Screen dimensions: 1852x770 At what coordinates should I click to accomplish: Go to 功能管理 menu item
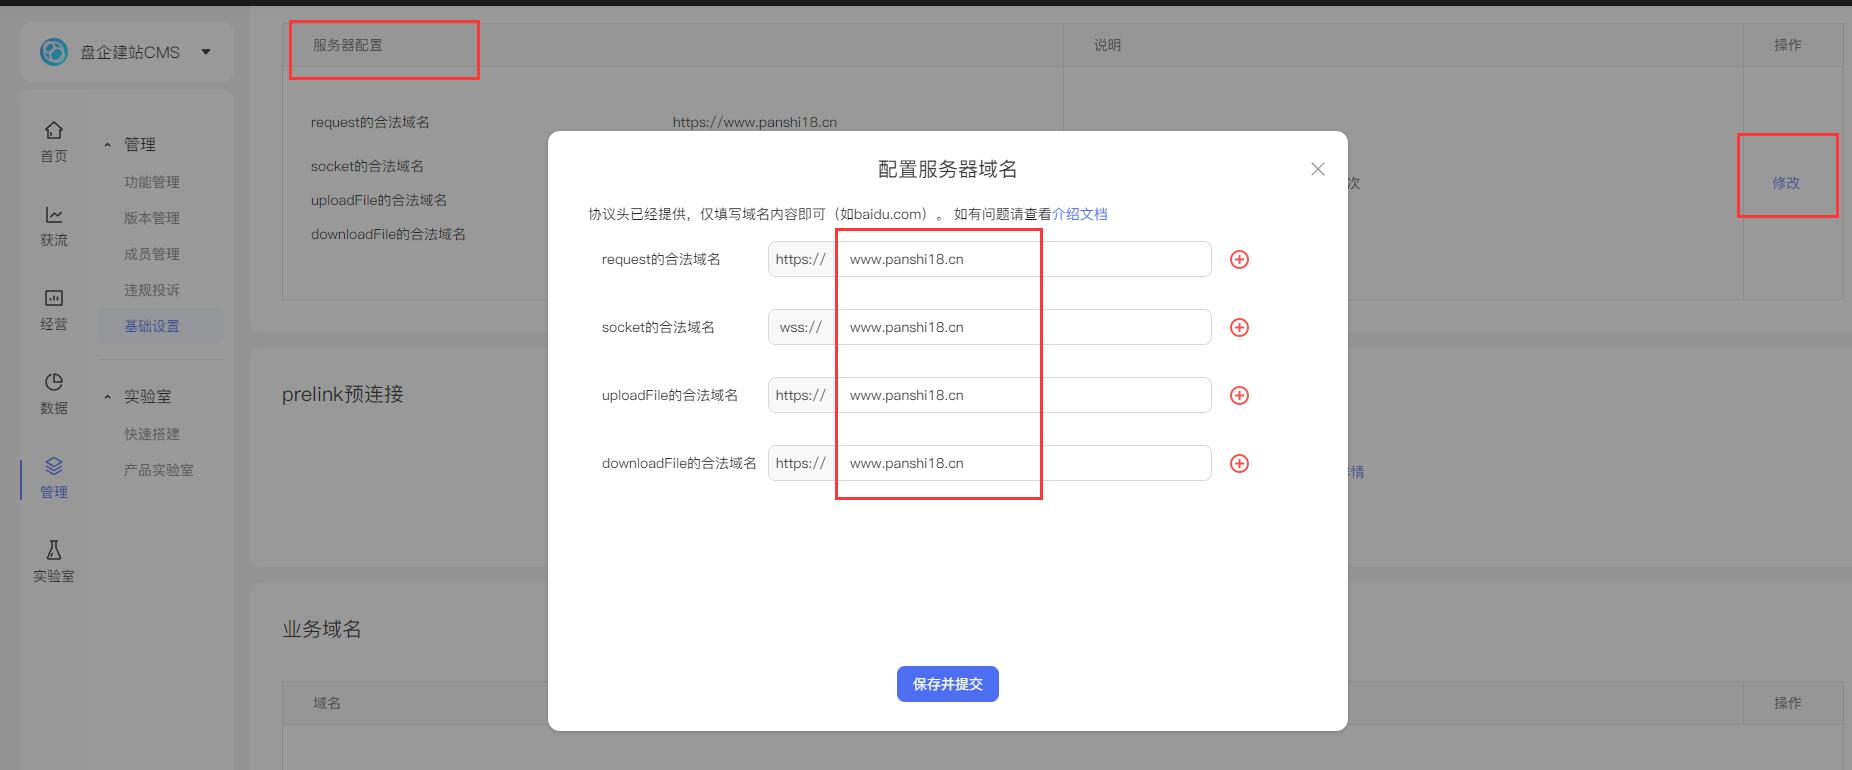(152, 182)
